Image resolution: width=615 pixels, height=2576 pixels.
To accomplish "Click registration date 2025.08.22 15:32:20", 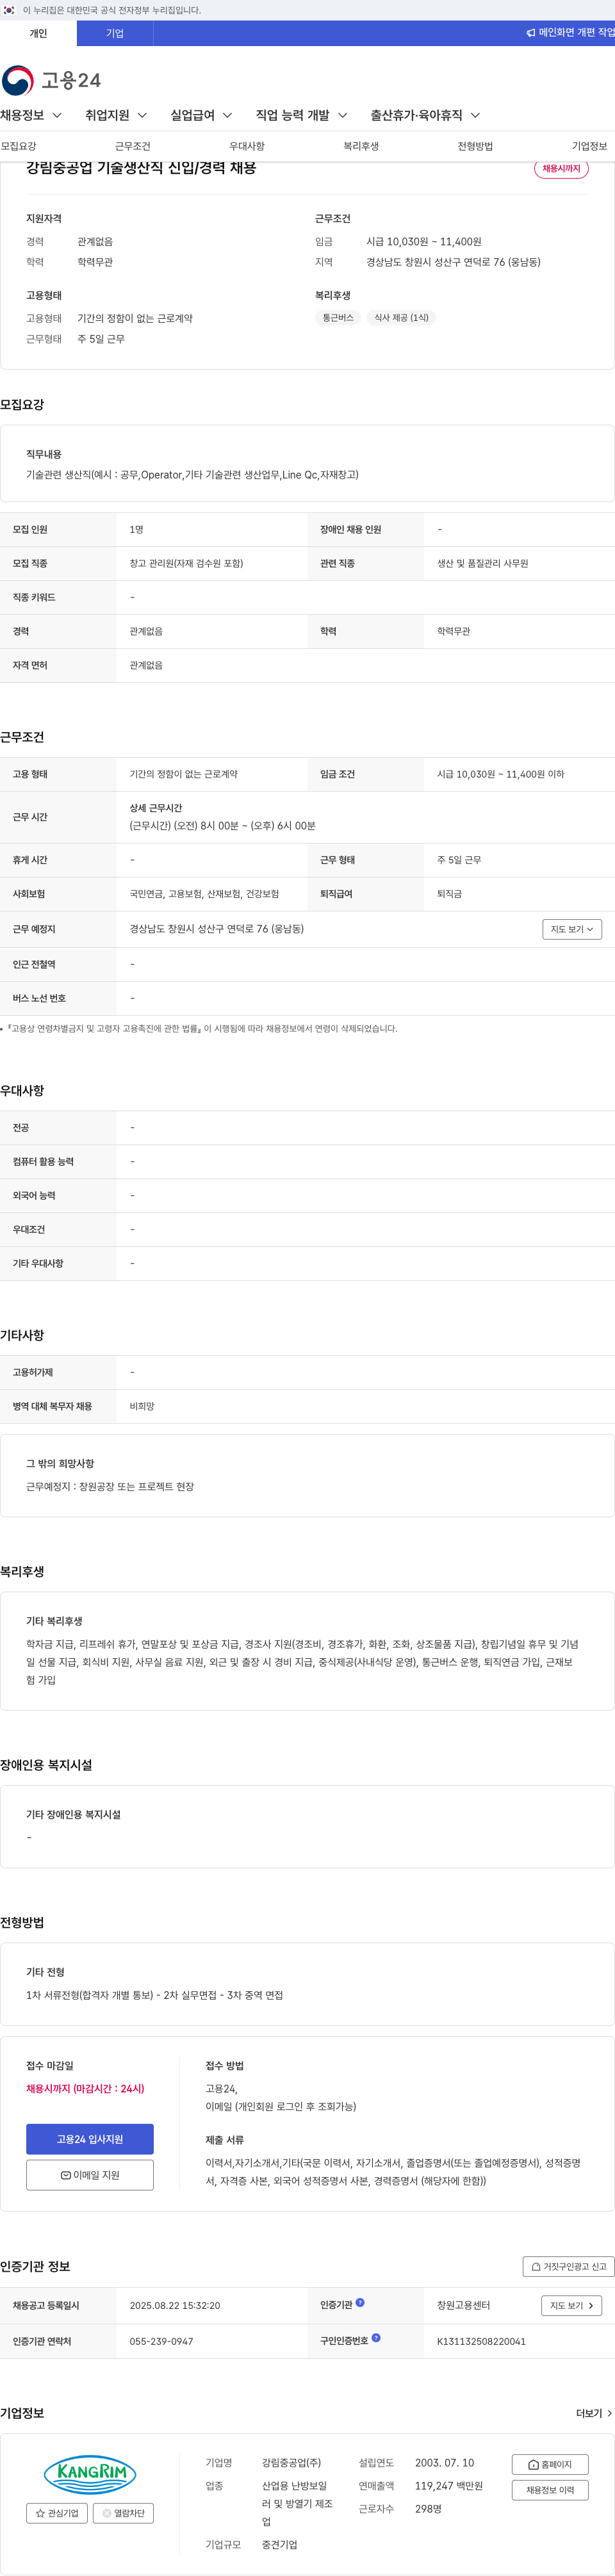I will [175, 2305].
